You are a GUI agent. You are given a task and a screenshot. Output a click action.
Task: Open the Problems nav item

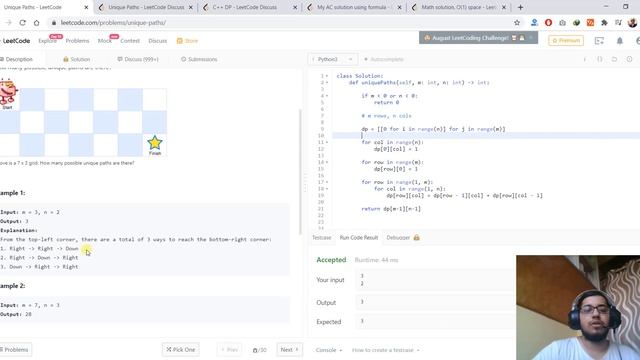[x=77, y=41]
